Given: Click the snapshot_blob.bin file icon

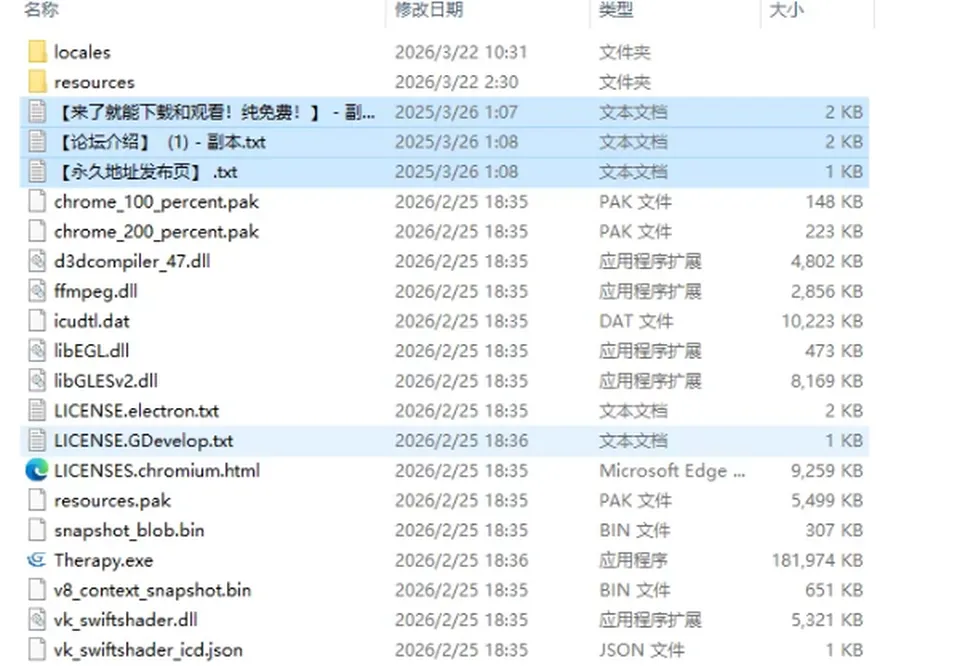Looking at the screenshot, I should (x=37, y=530).
